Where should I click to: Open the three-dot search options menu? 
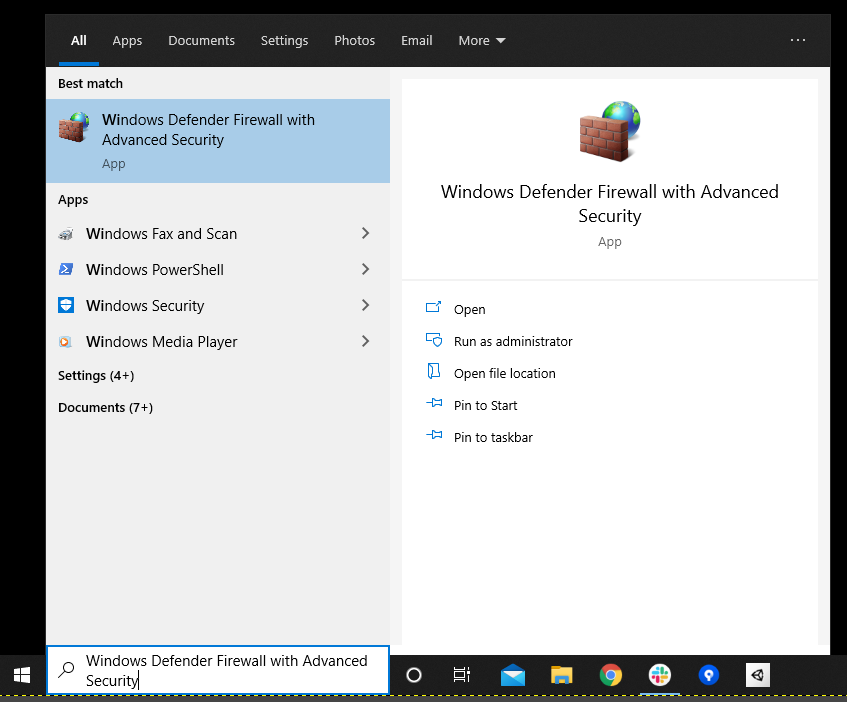point(798,40)
